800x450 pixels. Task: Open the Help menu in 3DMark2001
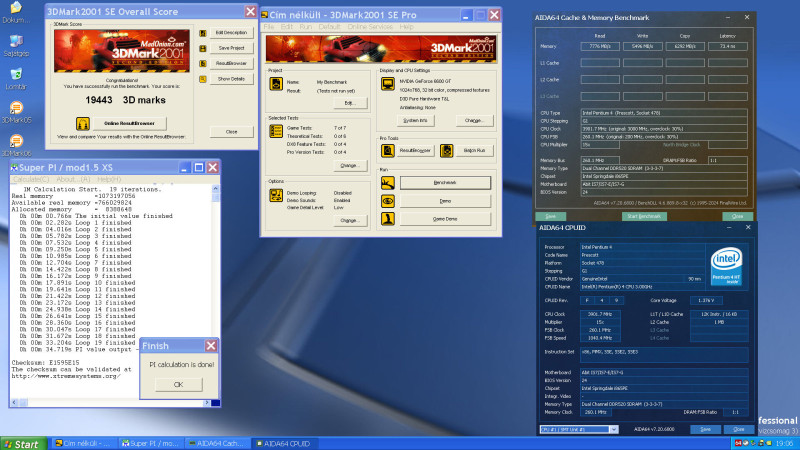[x=406, y=27]
